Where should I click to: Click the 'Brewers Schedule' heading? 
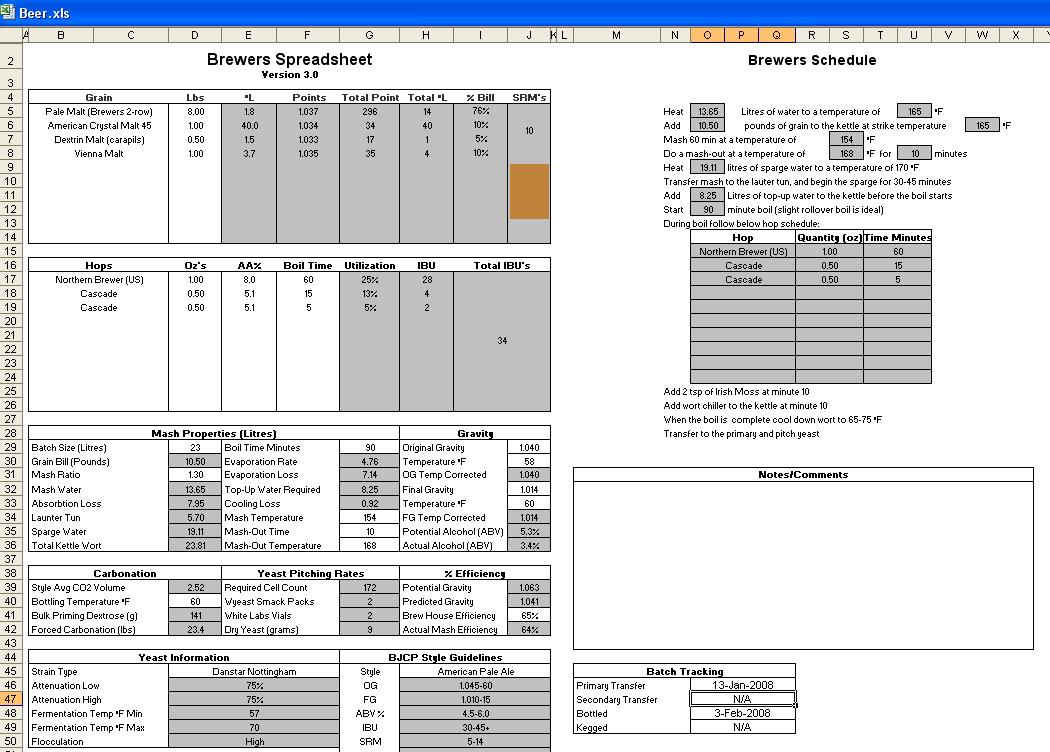(812, 60)
